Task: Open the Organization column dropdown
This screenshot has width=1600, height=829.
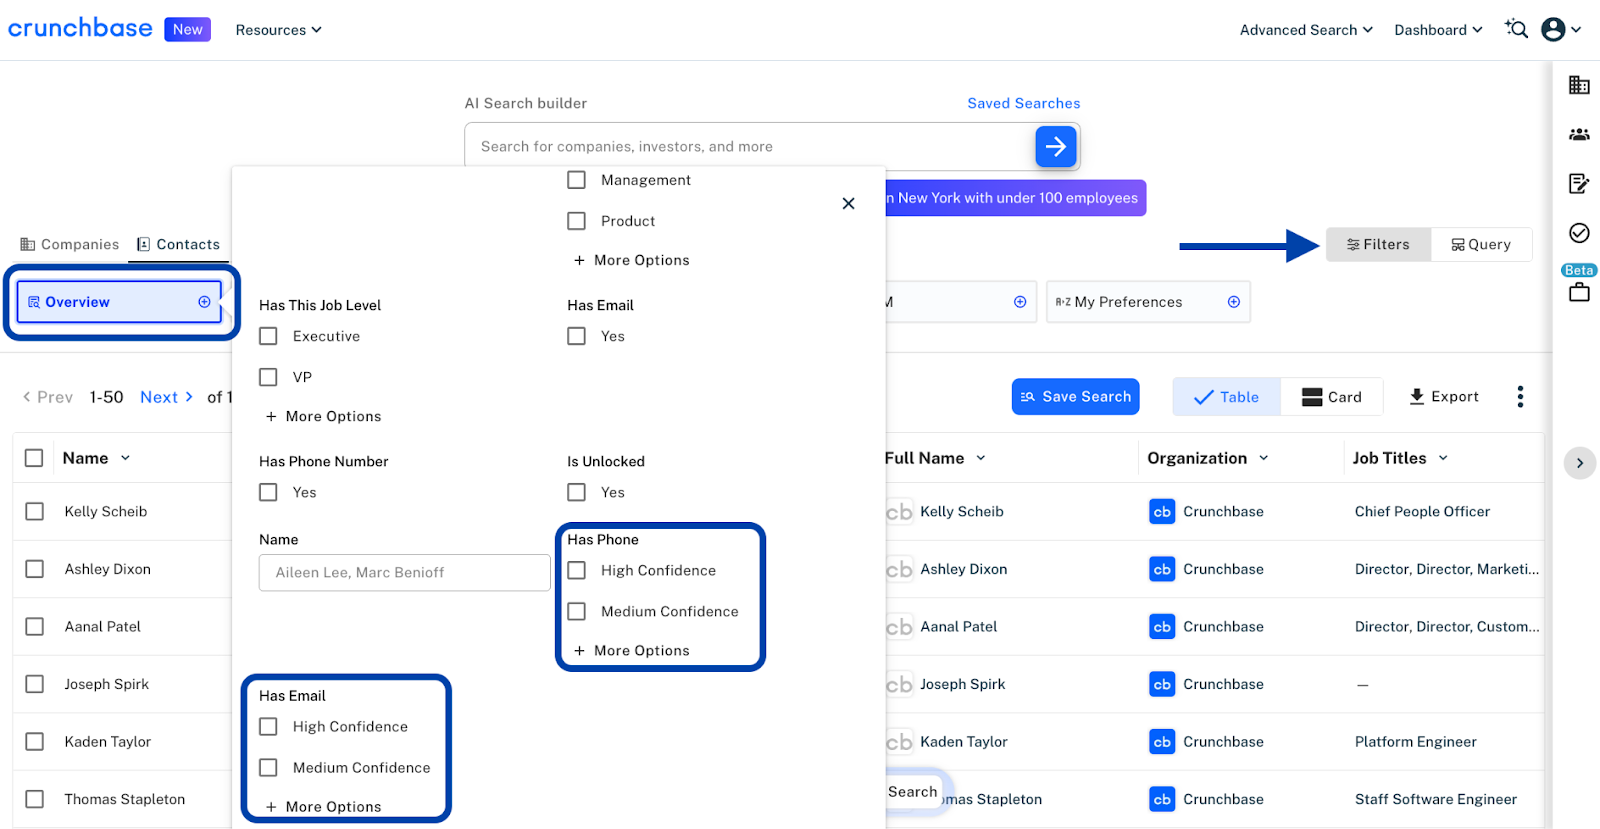Action: point(1264,458)
